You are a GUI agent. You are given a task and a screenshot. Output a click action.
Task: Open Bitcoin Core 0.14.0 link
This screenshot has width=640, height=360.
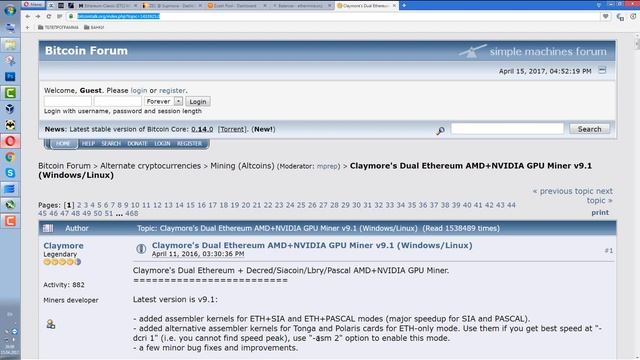click(x=202, y=129)
